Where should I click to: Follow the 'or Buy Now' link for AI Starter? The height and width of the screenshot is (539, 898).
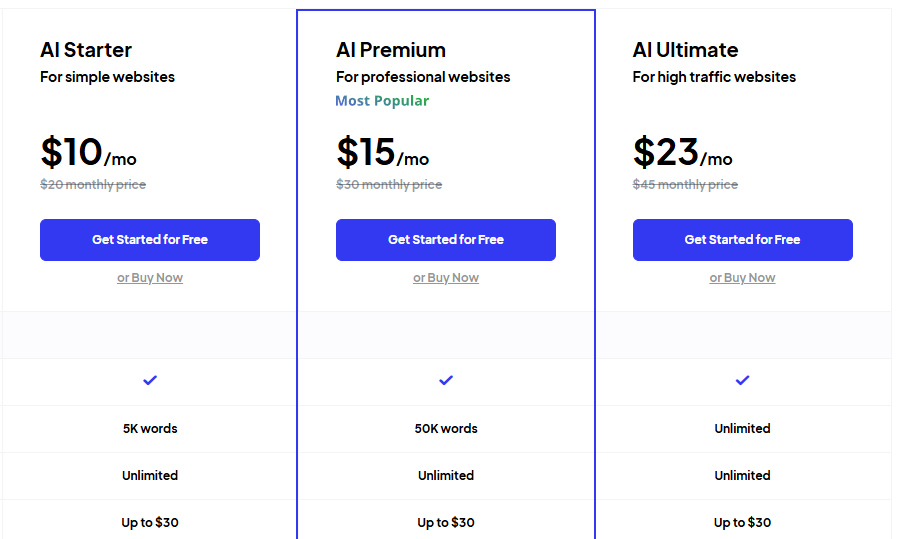click(x=150, y=278)
